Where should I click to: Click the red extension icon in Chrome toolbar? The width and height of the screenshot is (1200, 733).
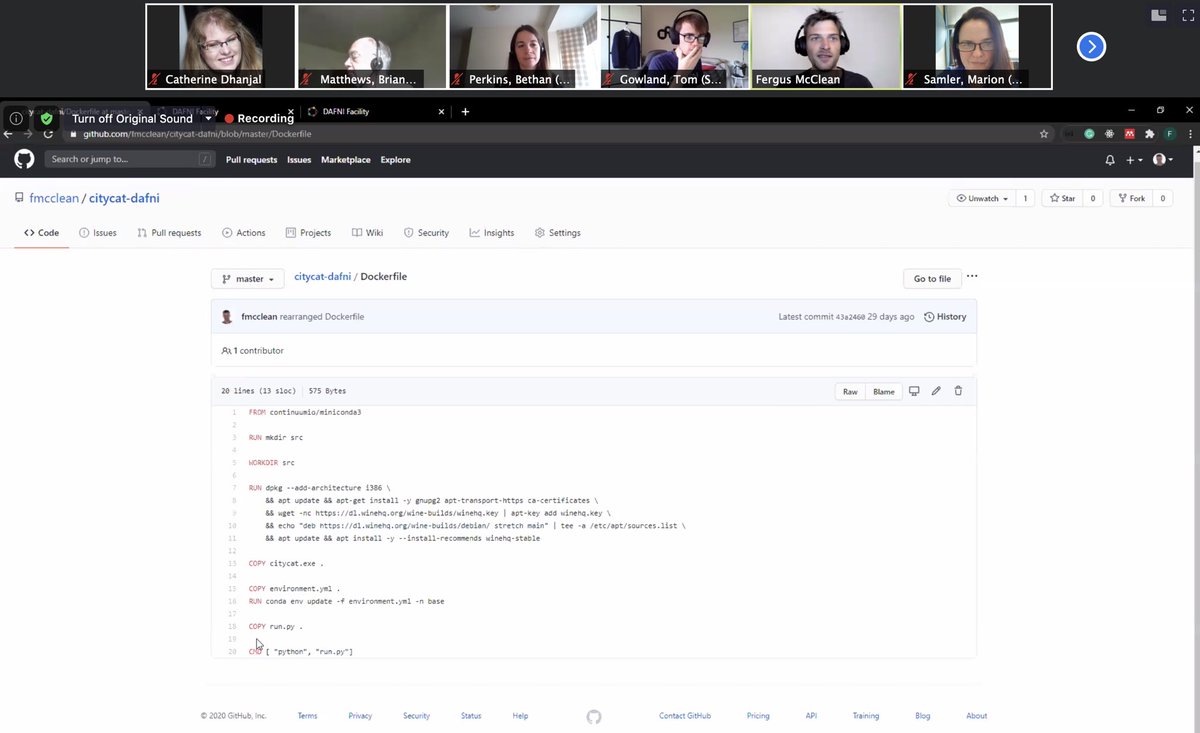click(1130, 134)
